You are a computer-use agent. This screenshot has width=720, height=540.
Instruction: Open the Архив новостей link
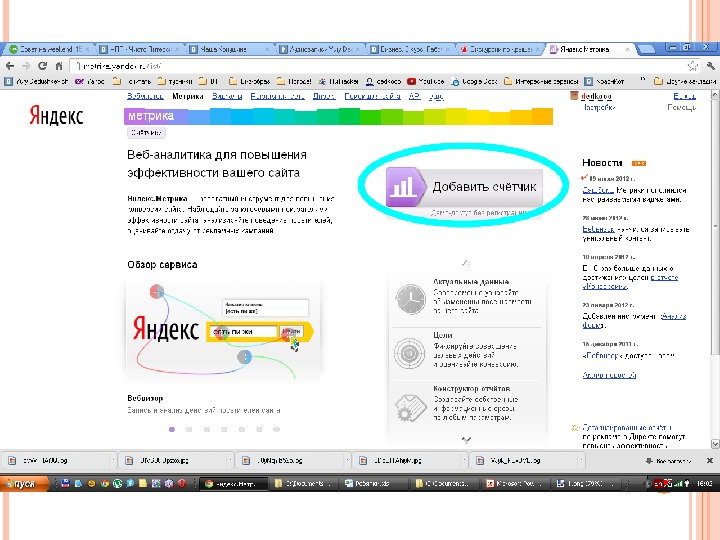coord(609,375)
